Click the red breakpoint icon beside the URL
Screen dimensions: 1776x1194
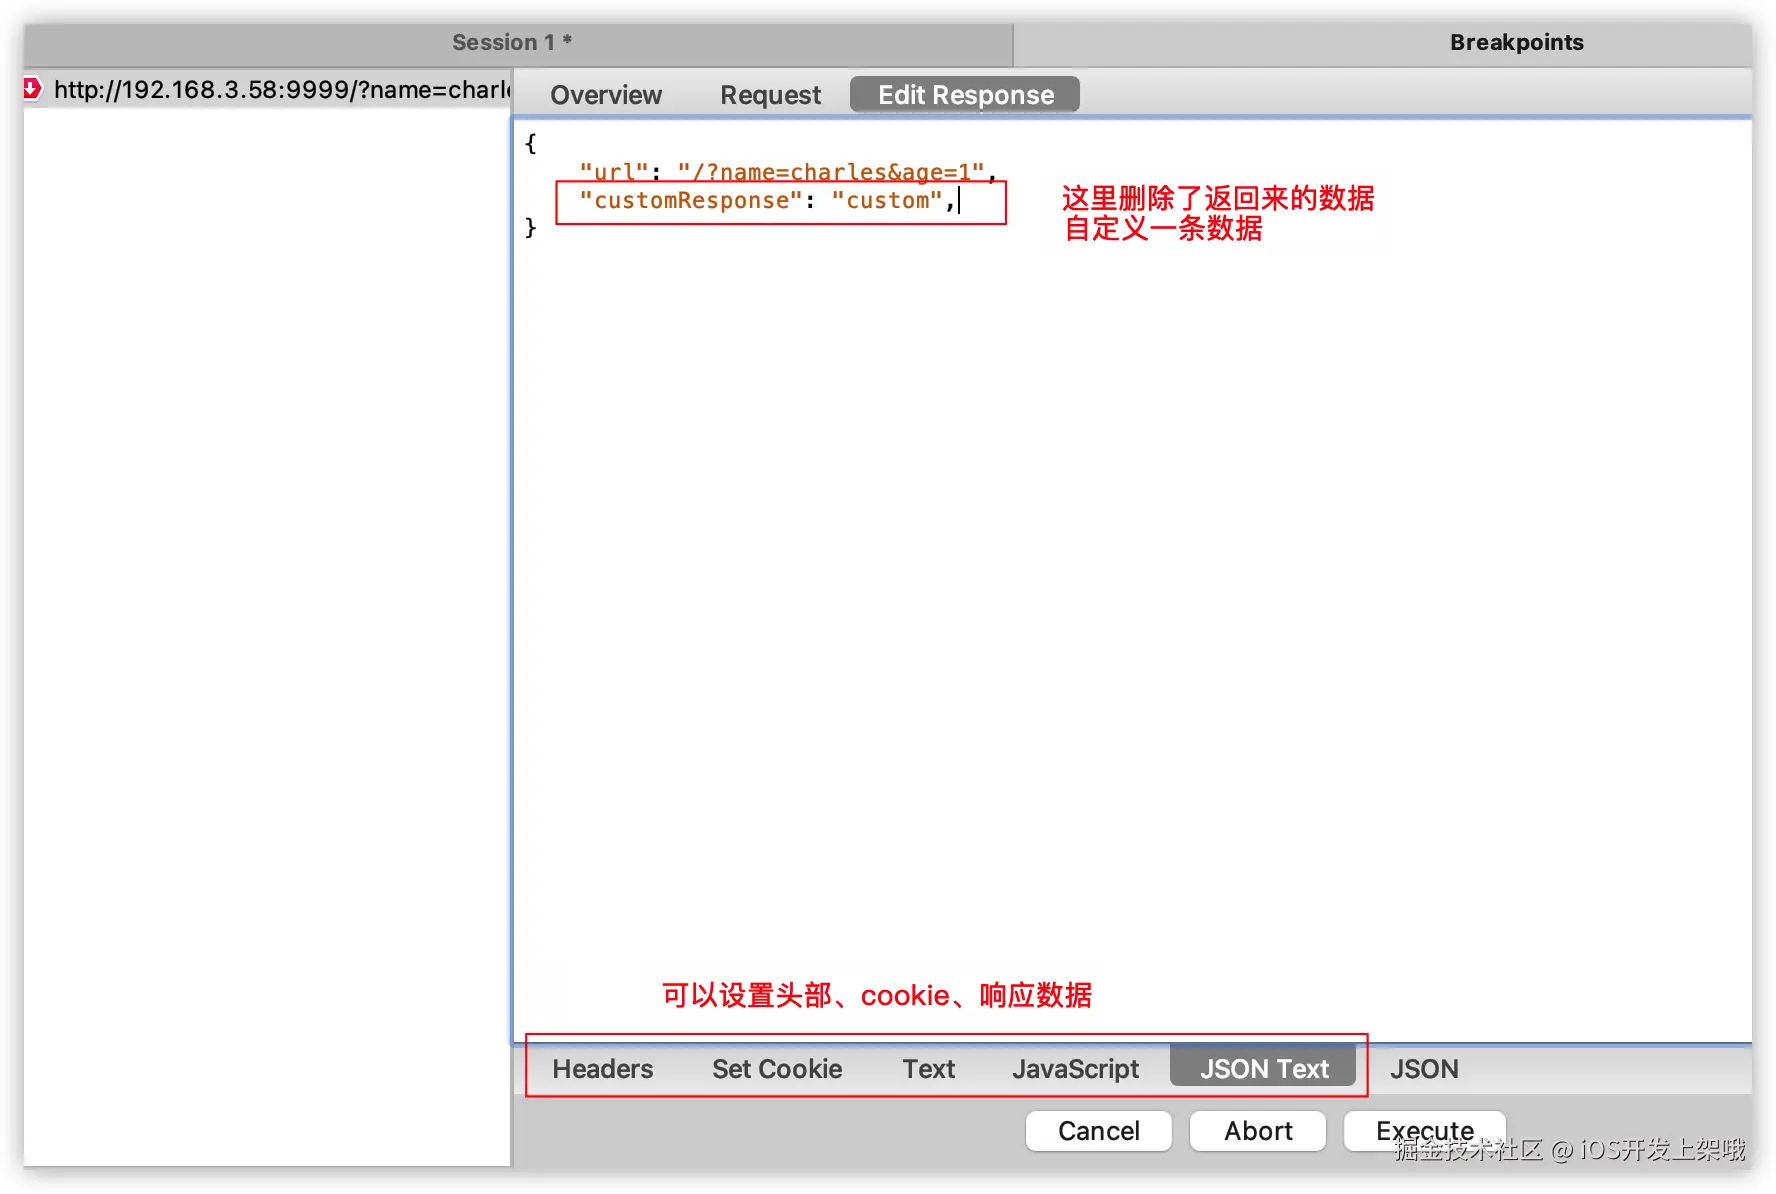coord(30,89)
